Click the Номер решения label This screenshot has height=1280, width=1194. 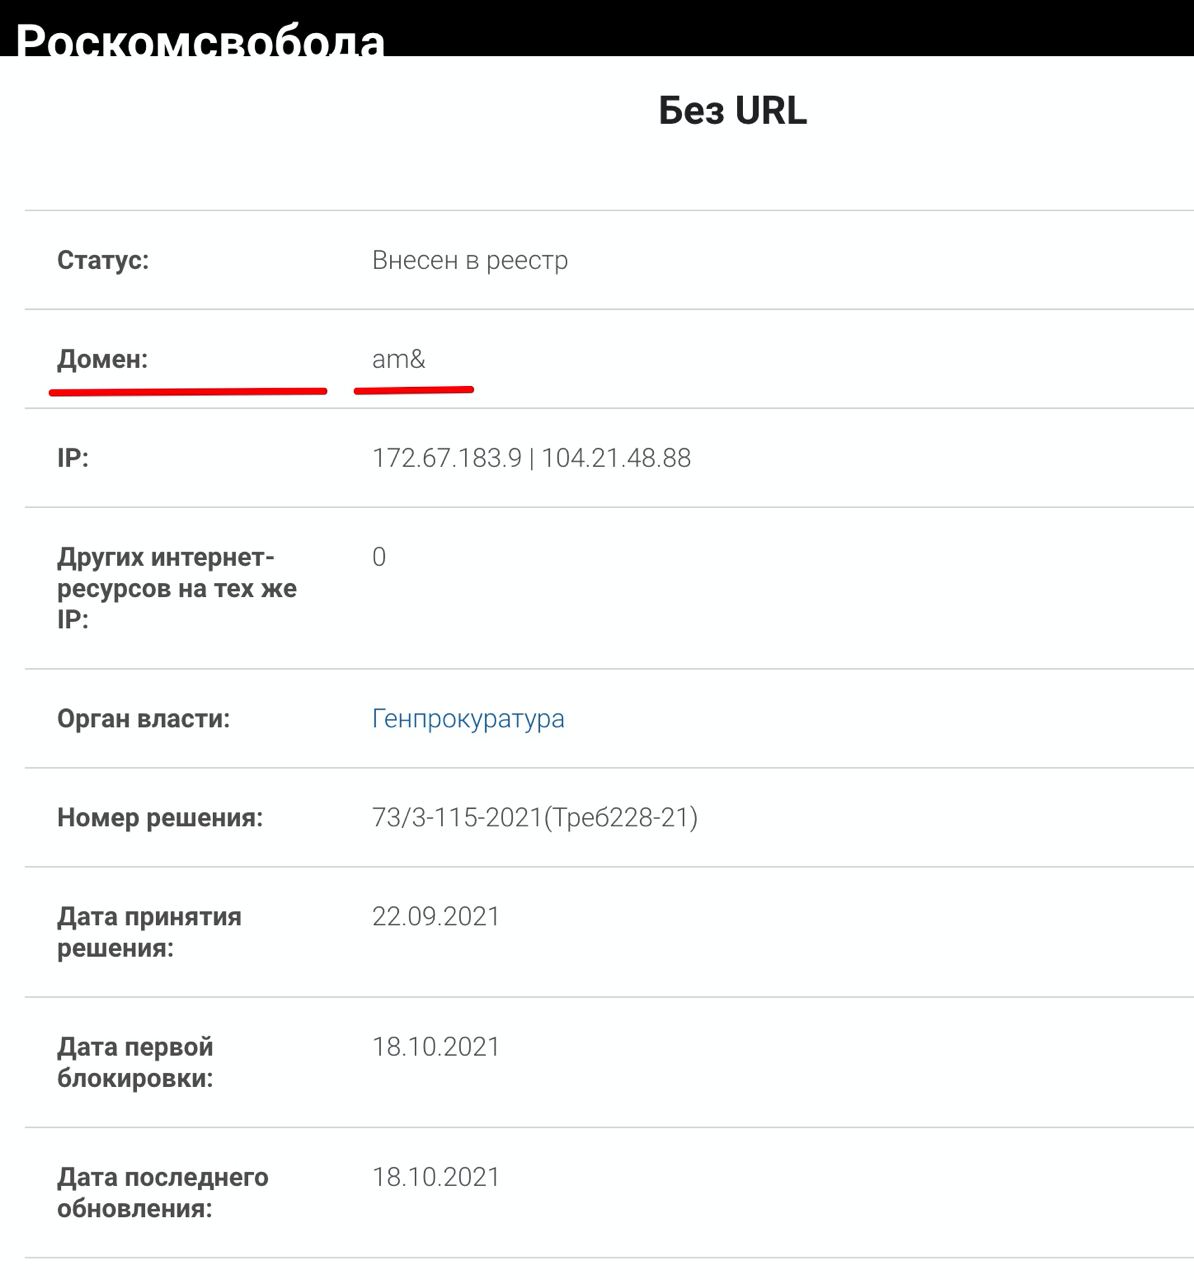point(160,818)
